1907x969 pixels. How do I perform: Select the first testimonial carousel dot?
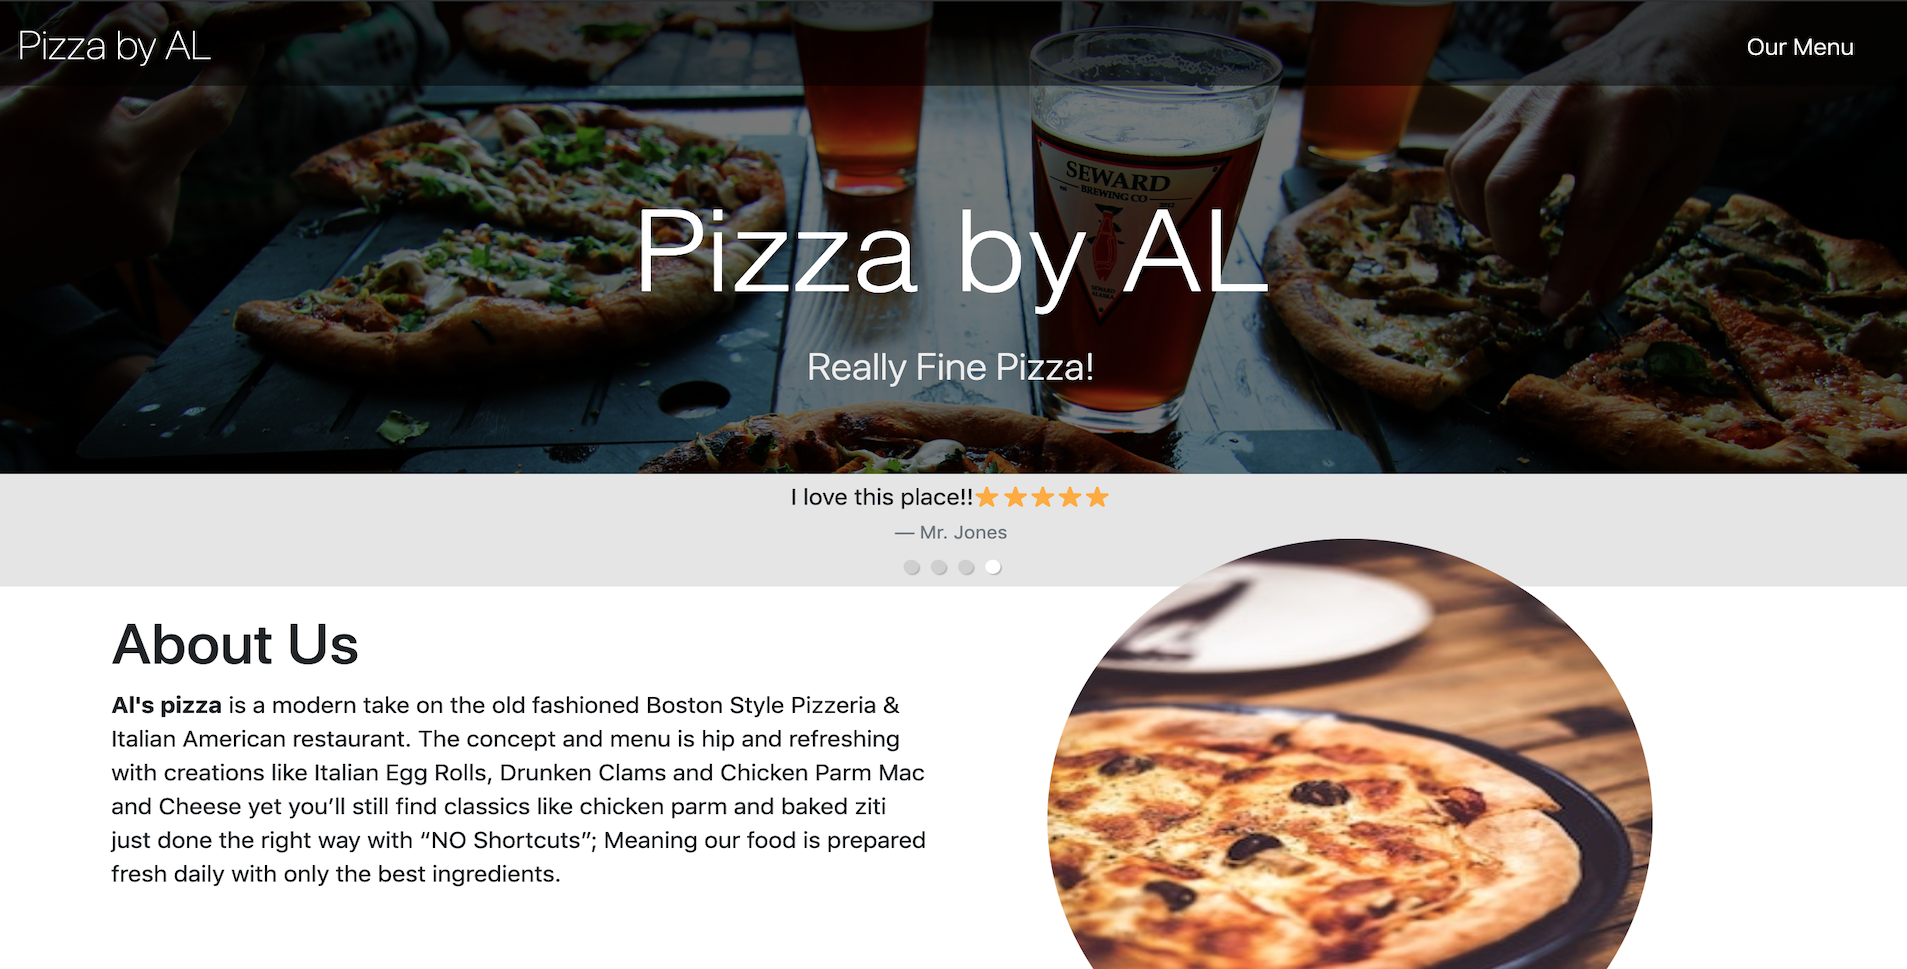tap(912, 567)
